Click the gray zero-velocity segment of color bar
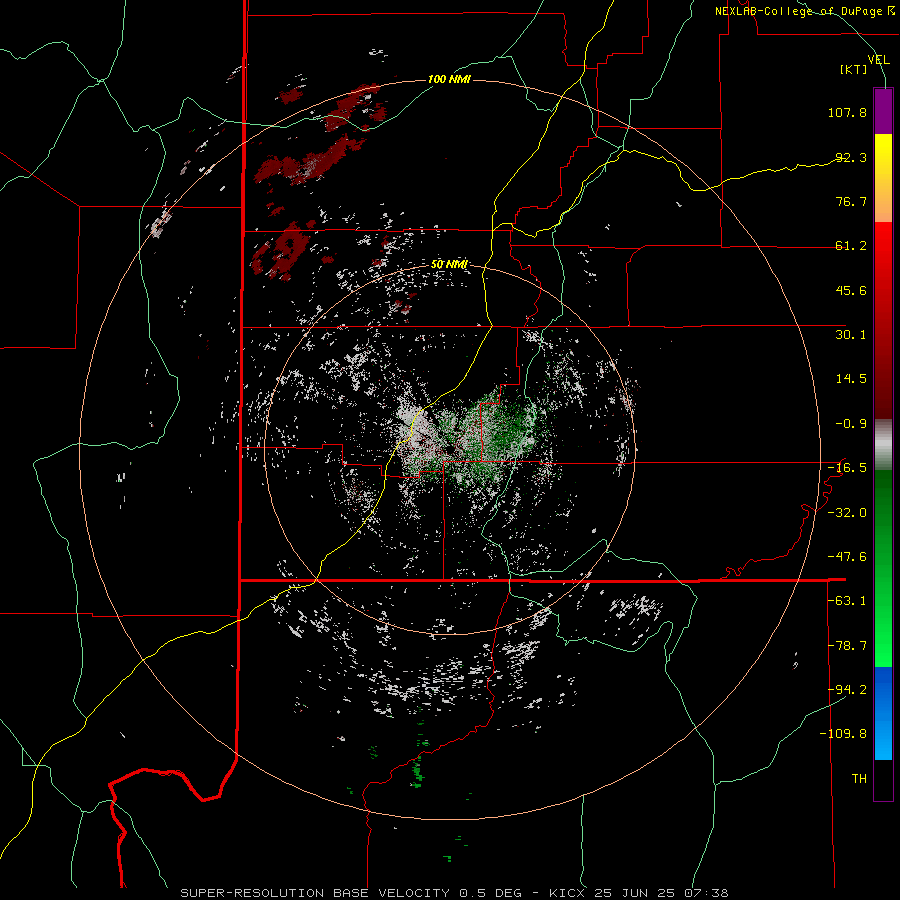This screenshot has height=900, width=900. coord(883,445)
